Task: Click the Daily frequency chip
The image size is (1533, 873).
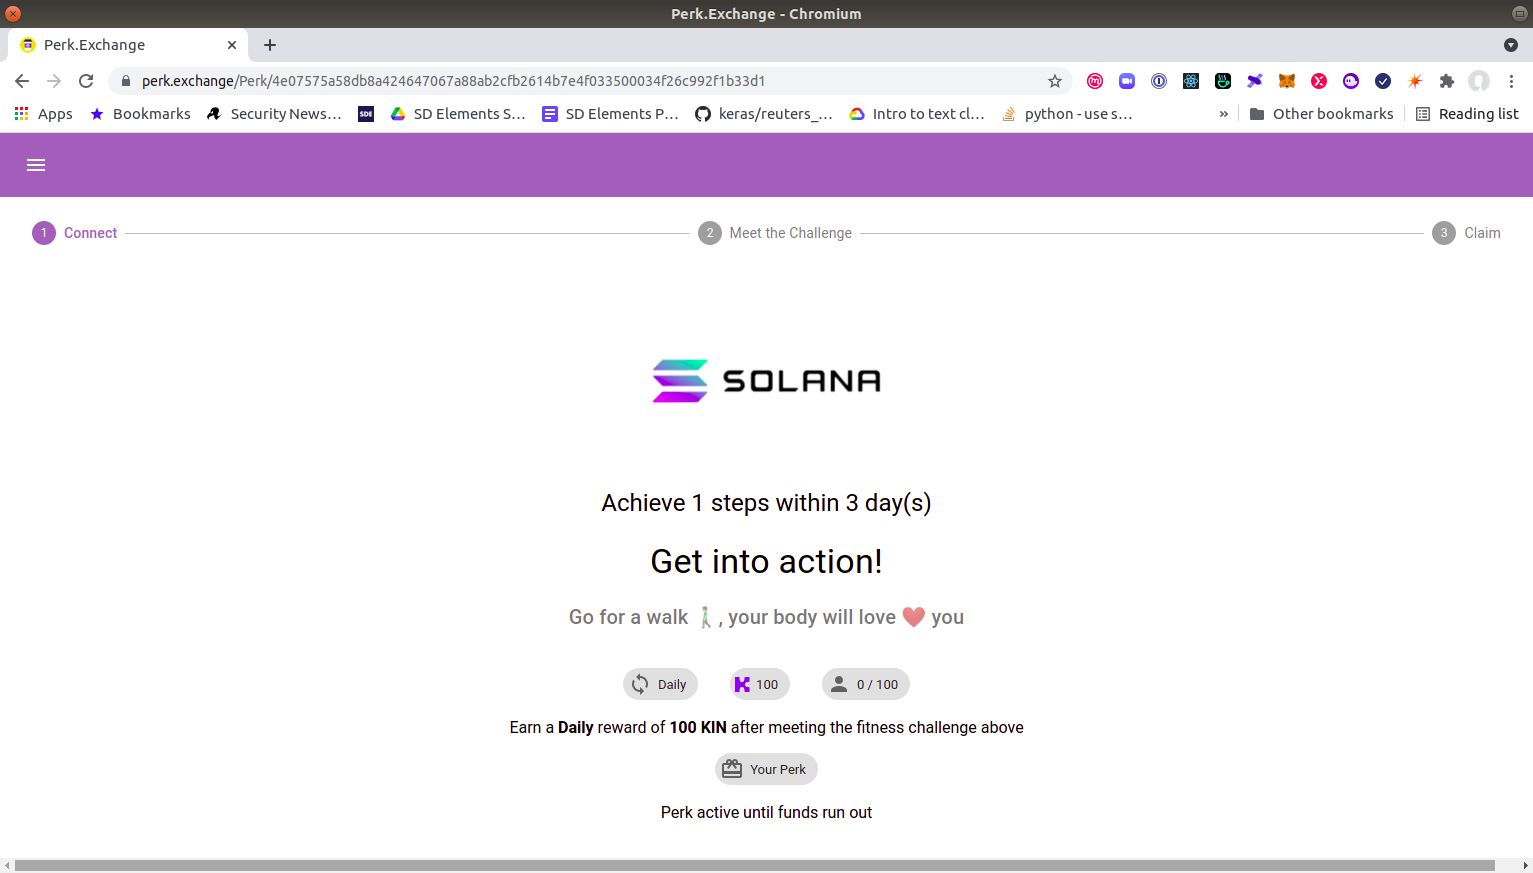Action: click(x=660, y=684)
